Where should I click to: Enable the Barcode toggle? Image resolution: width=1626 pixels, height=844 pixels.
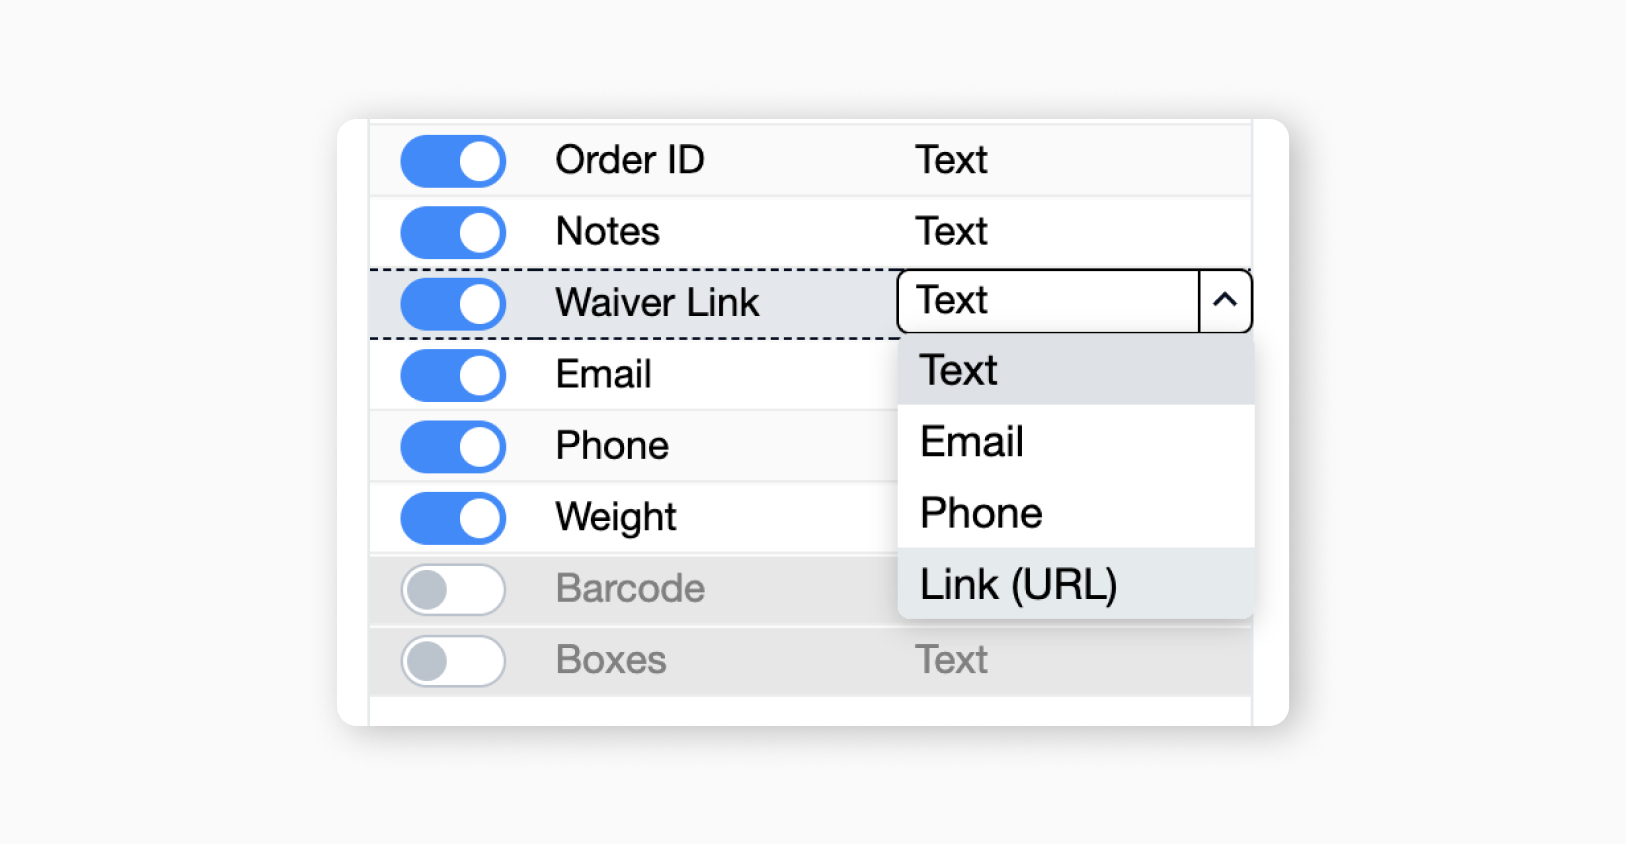(453, 590)
